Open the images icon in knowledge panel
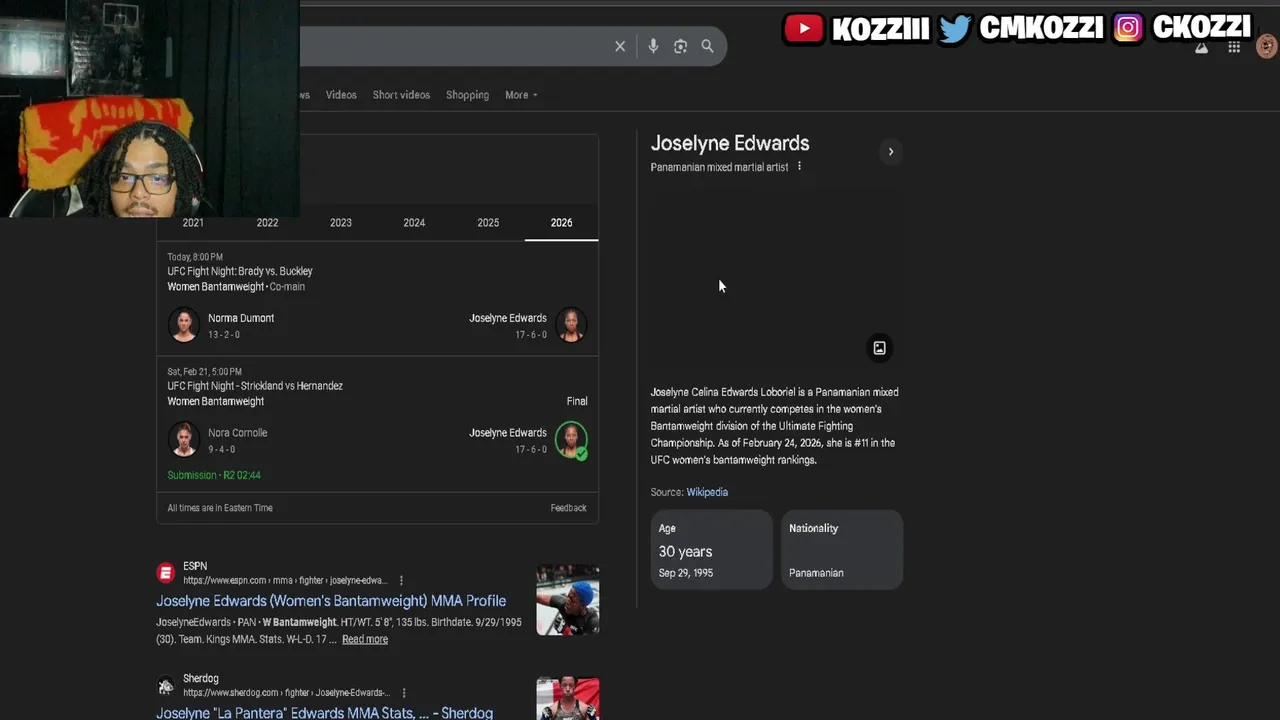Viewport: 1280px width, 720px height. 879,348
